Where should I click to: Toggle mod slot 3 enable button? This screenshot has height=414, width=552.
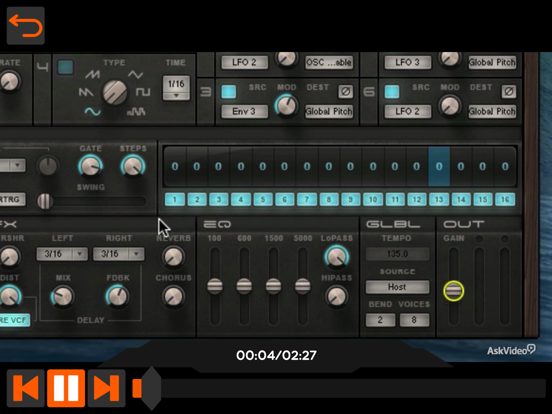[x=229, y=92]
